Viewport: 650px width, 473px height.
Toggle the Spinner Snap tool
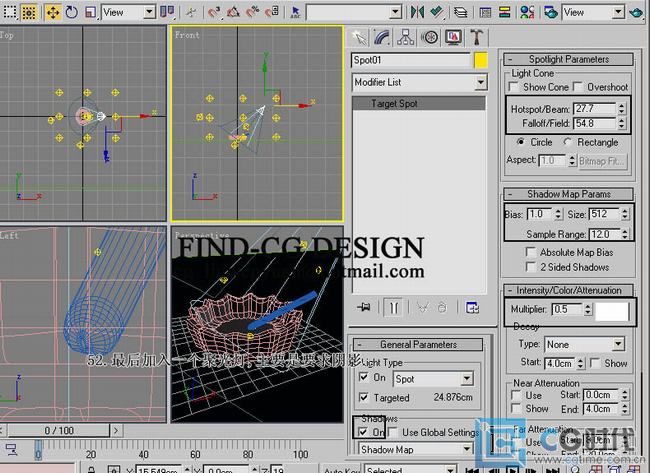pyautogui.click(x=272, y=12)
